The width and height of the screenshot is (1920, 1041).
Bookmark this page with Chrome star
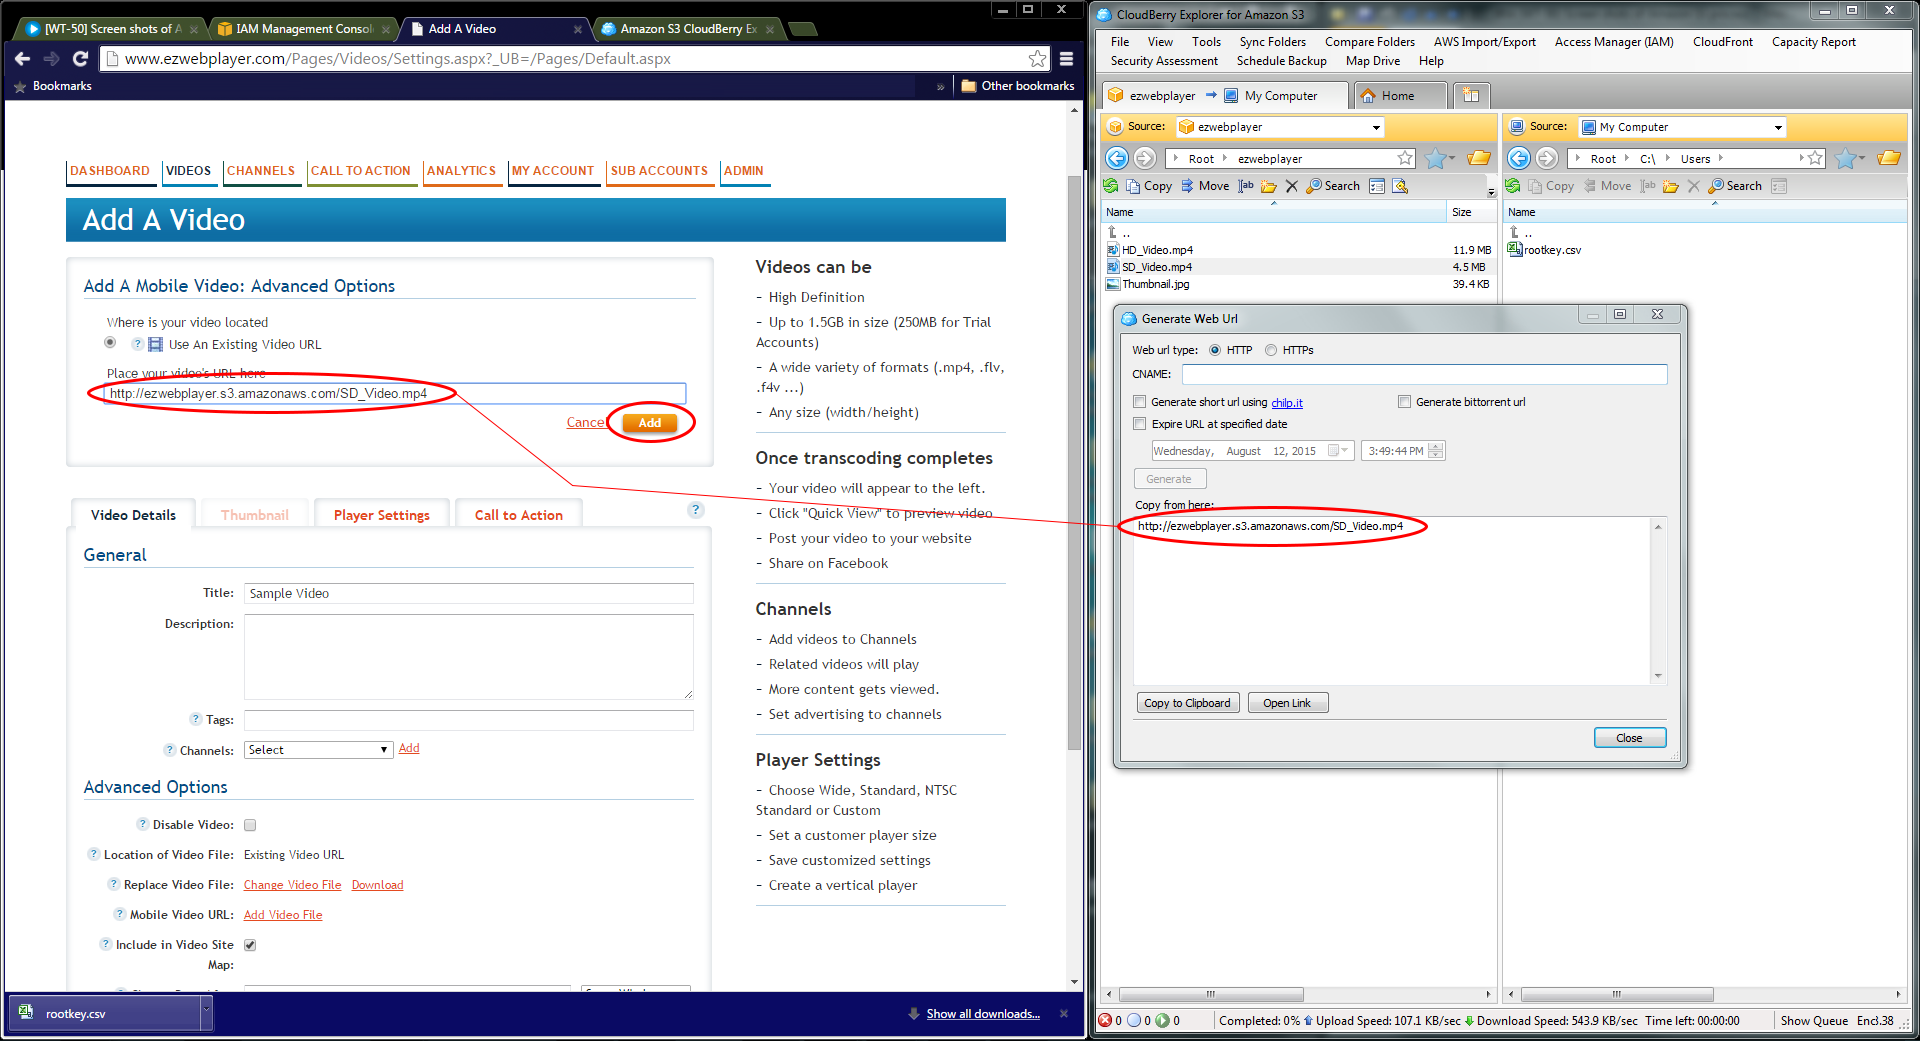(1037, 59)
